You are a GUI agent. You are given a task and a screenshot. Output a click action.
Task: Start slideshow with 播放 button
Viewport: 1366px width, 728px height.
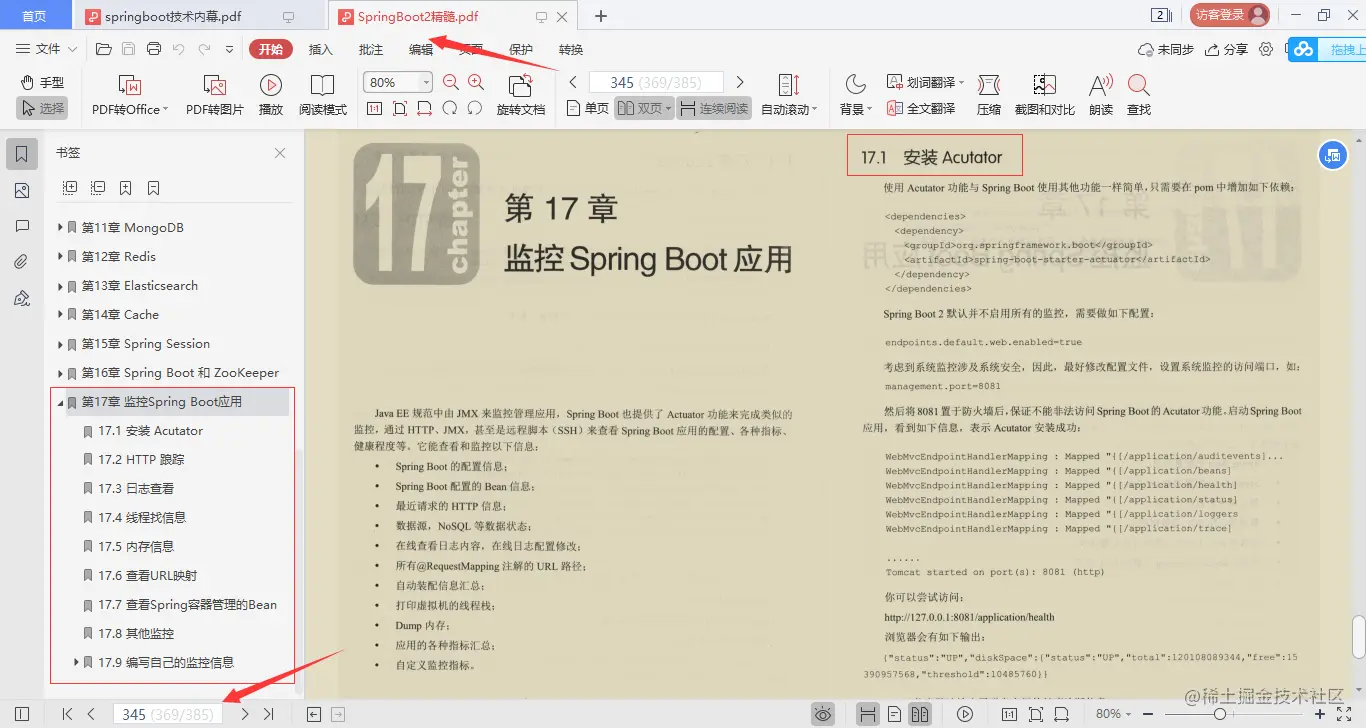point(270,96)
